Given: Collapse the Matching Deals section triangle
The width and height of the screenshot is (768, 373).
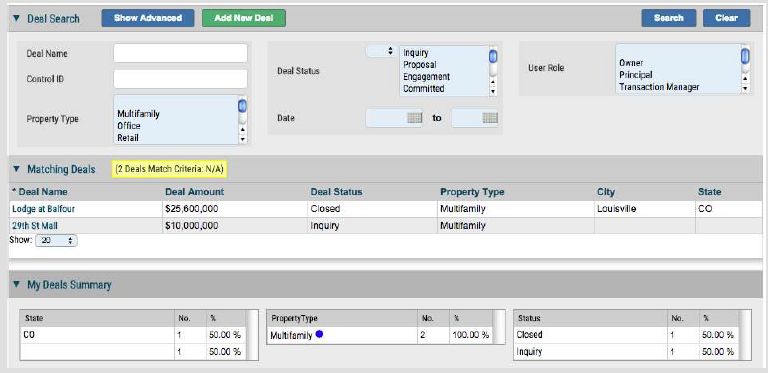Looking at the screenshot, I should click(17, 169).
